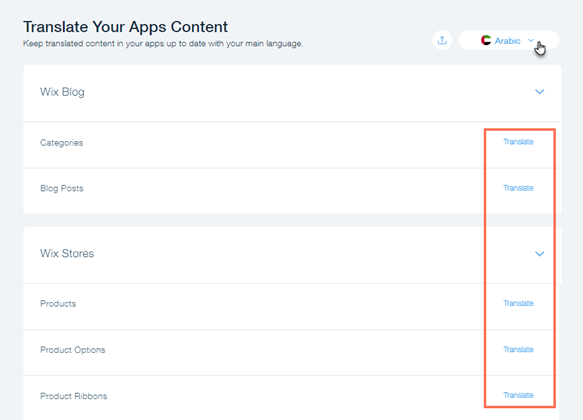583x420 pixels.
Task: Click the flag icon beside Arabic
Action: (486, 40)
